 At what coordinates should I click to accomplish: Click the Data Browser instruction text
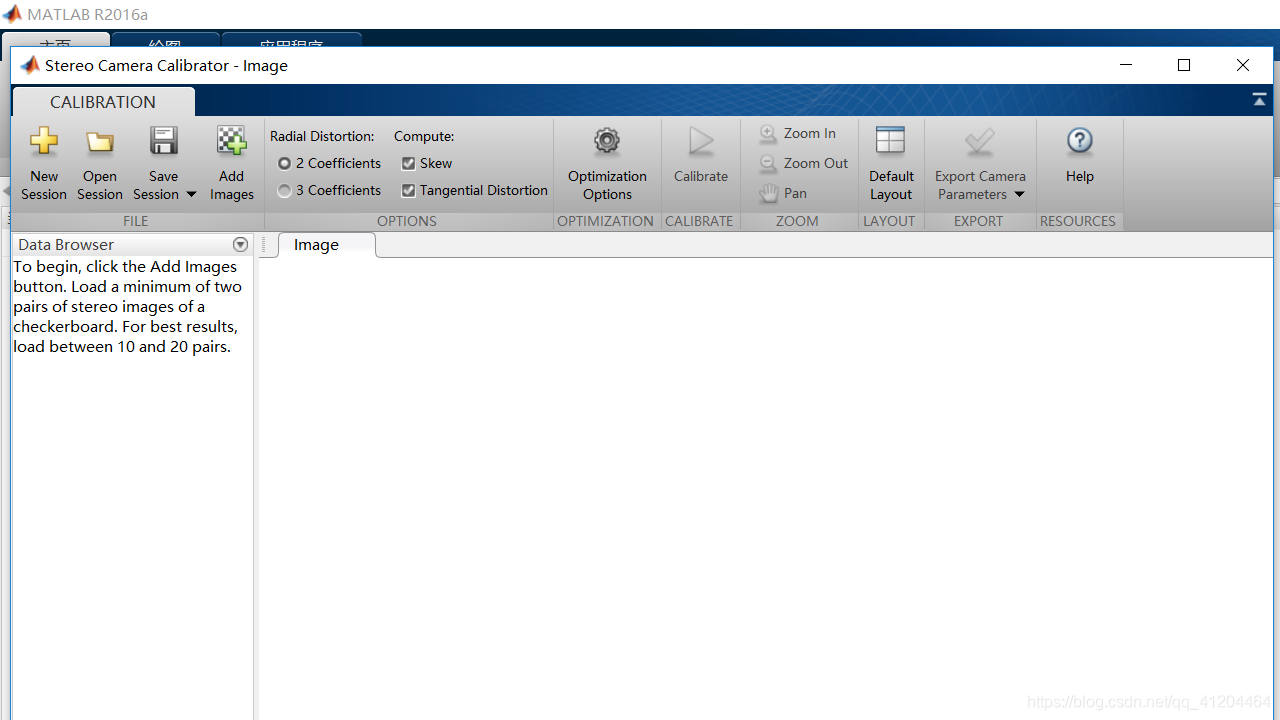(128, 307)
